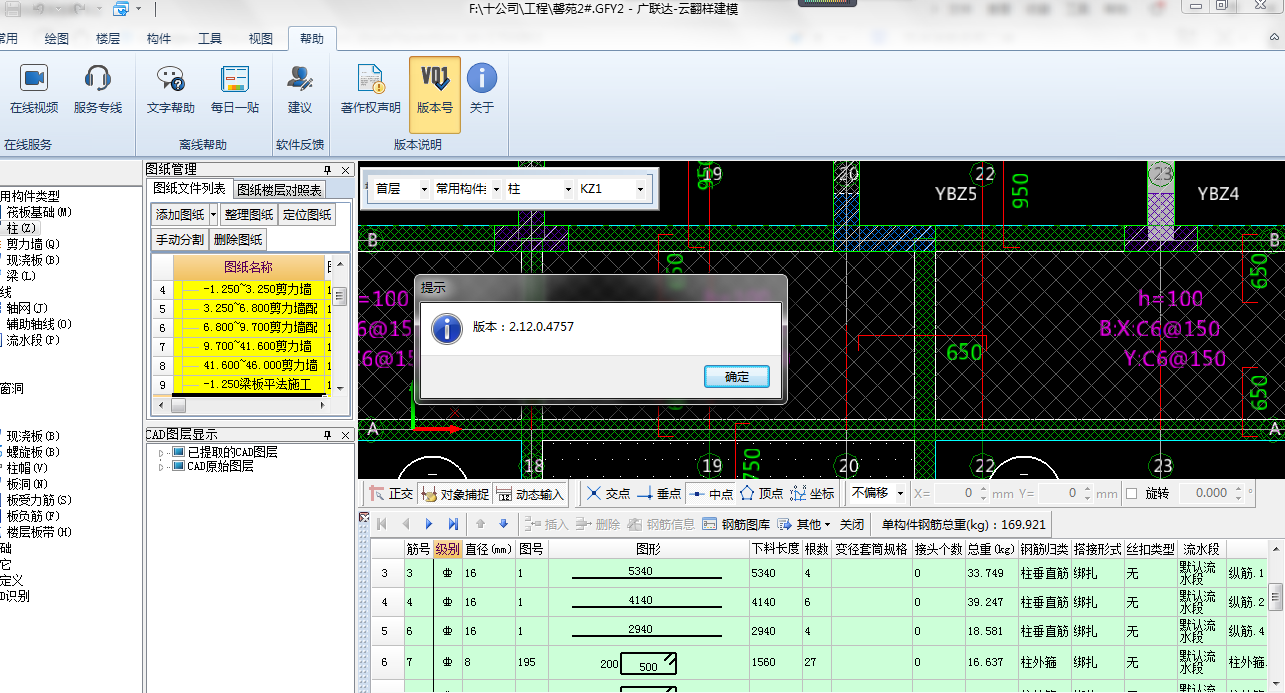Check the 旋转 rotation checkbox

1132,493
